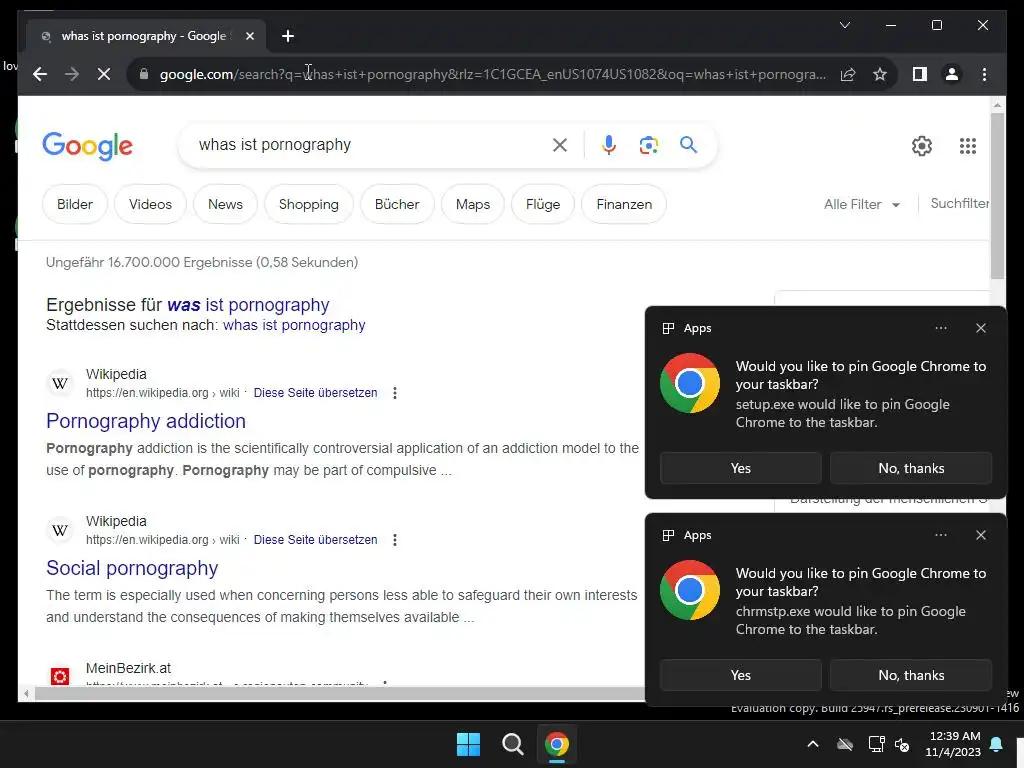The height and width of the screenshot is (768, 1024).
Task: Open Chrome three-dot menu
Action: (x=984, y=74)
